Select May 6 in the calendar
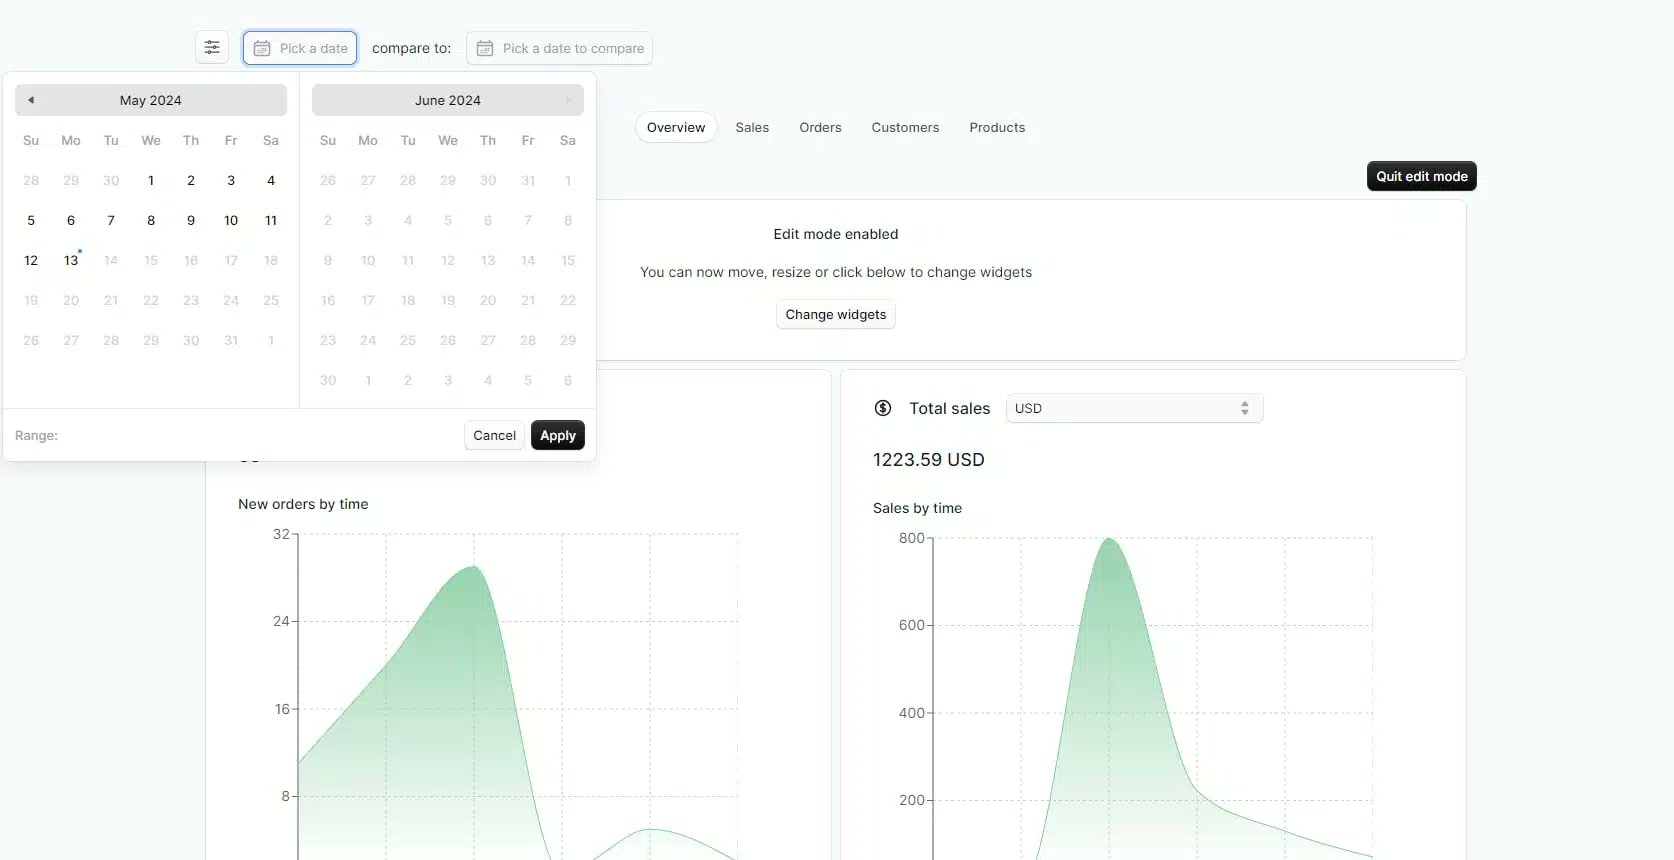This screenshot has height=860, width=1674. pos(71,220)
